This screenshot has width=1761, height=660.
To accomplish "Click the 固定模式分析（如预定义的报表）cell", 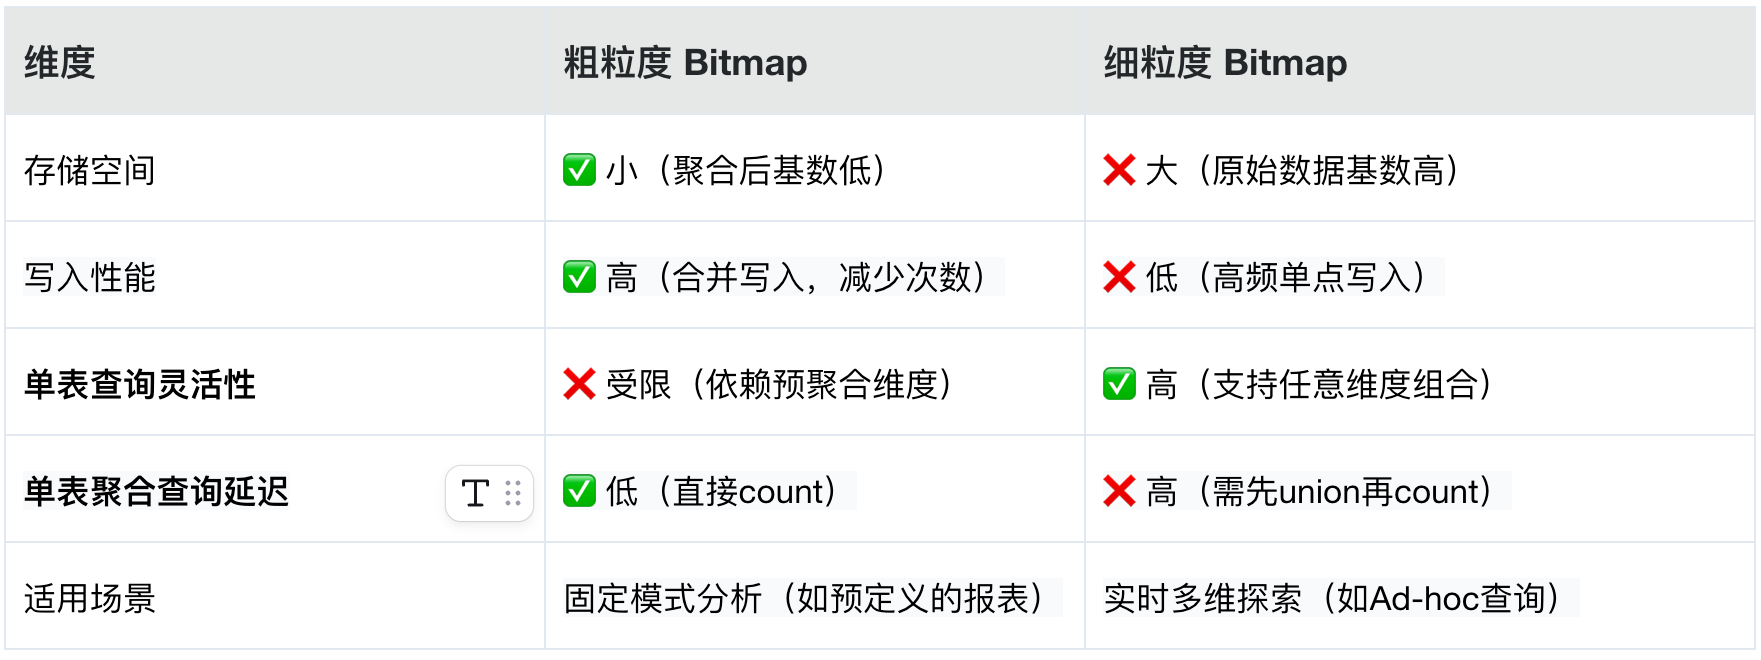I will pos(815,597).
